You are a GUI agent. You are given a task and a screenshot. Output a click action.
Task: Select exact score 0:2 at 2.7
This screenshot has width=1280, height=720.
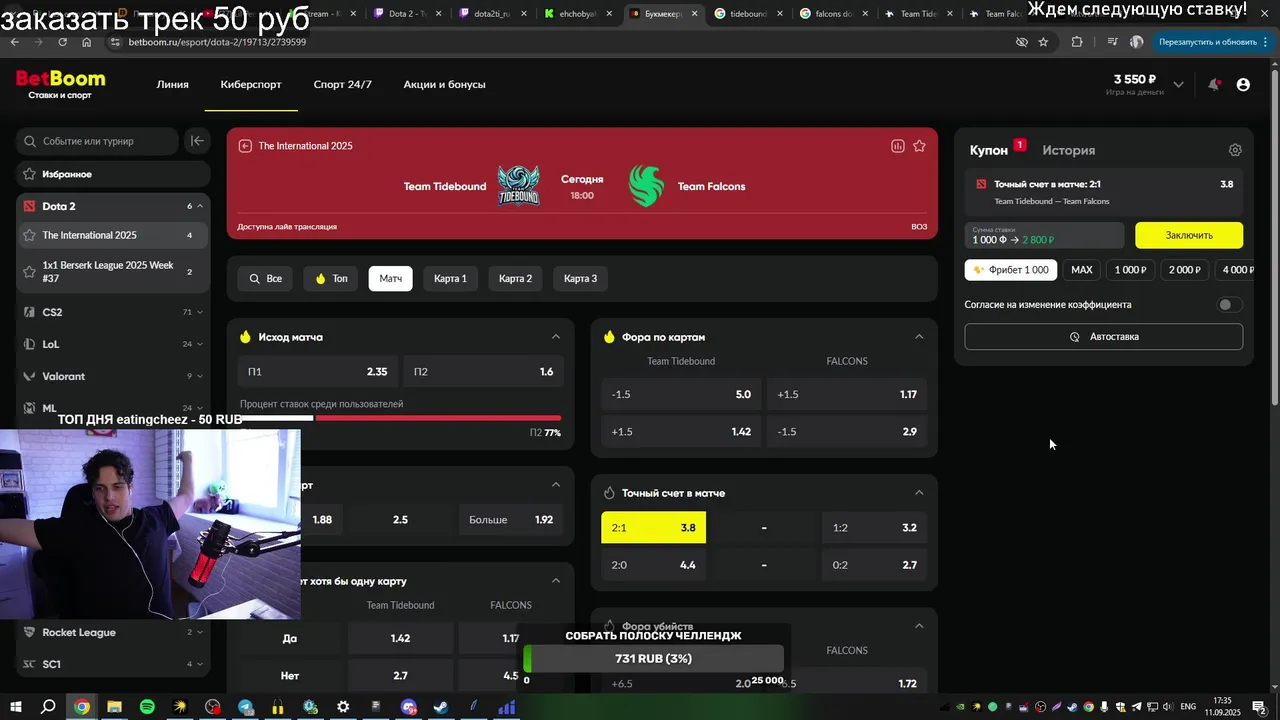pyautogui.click(x=874, y=565)
